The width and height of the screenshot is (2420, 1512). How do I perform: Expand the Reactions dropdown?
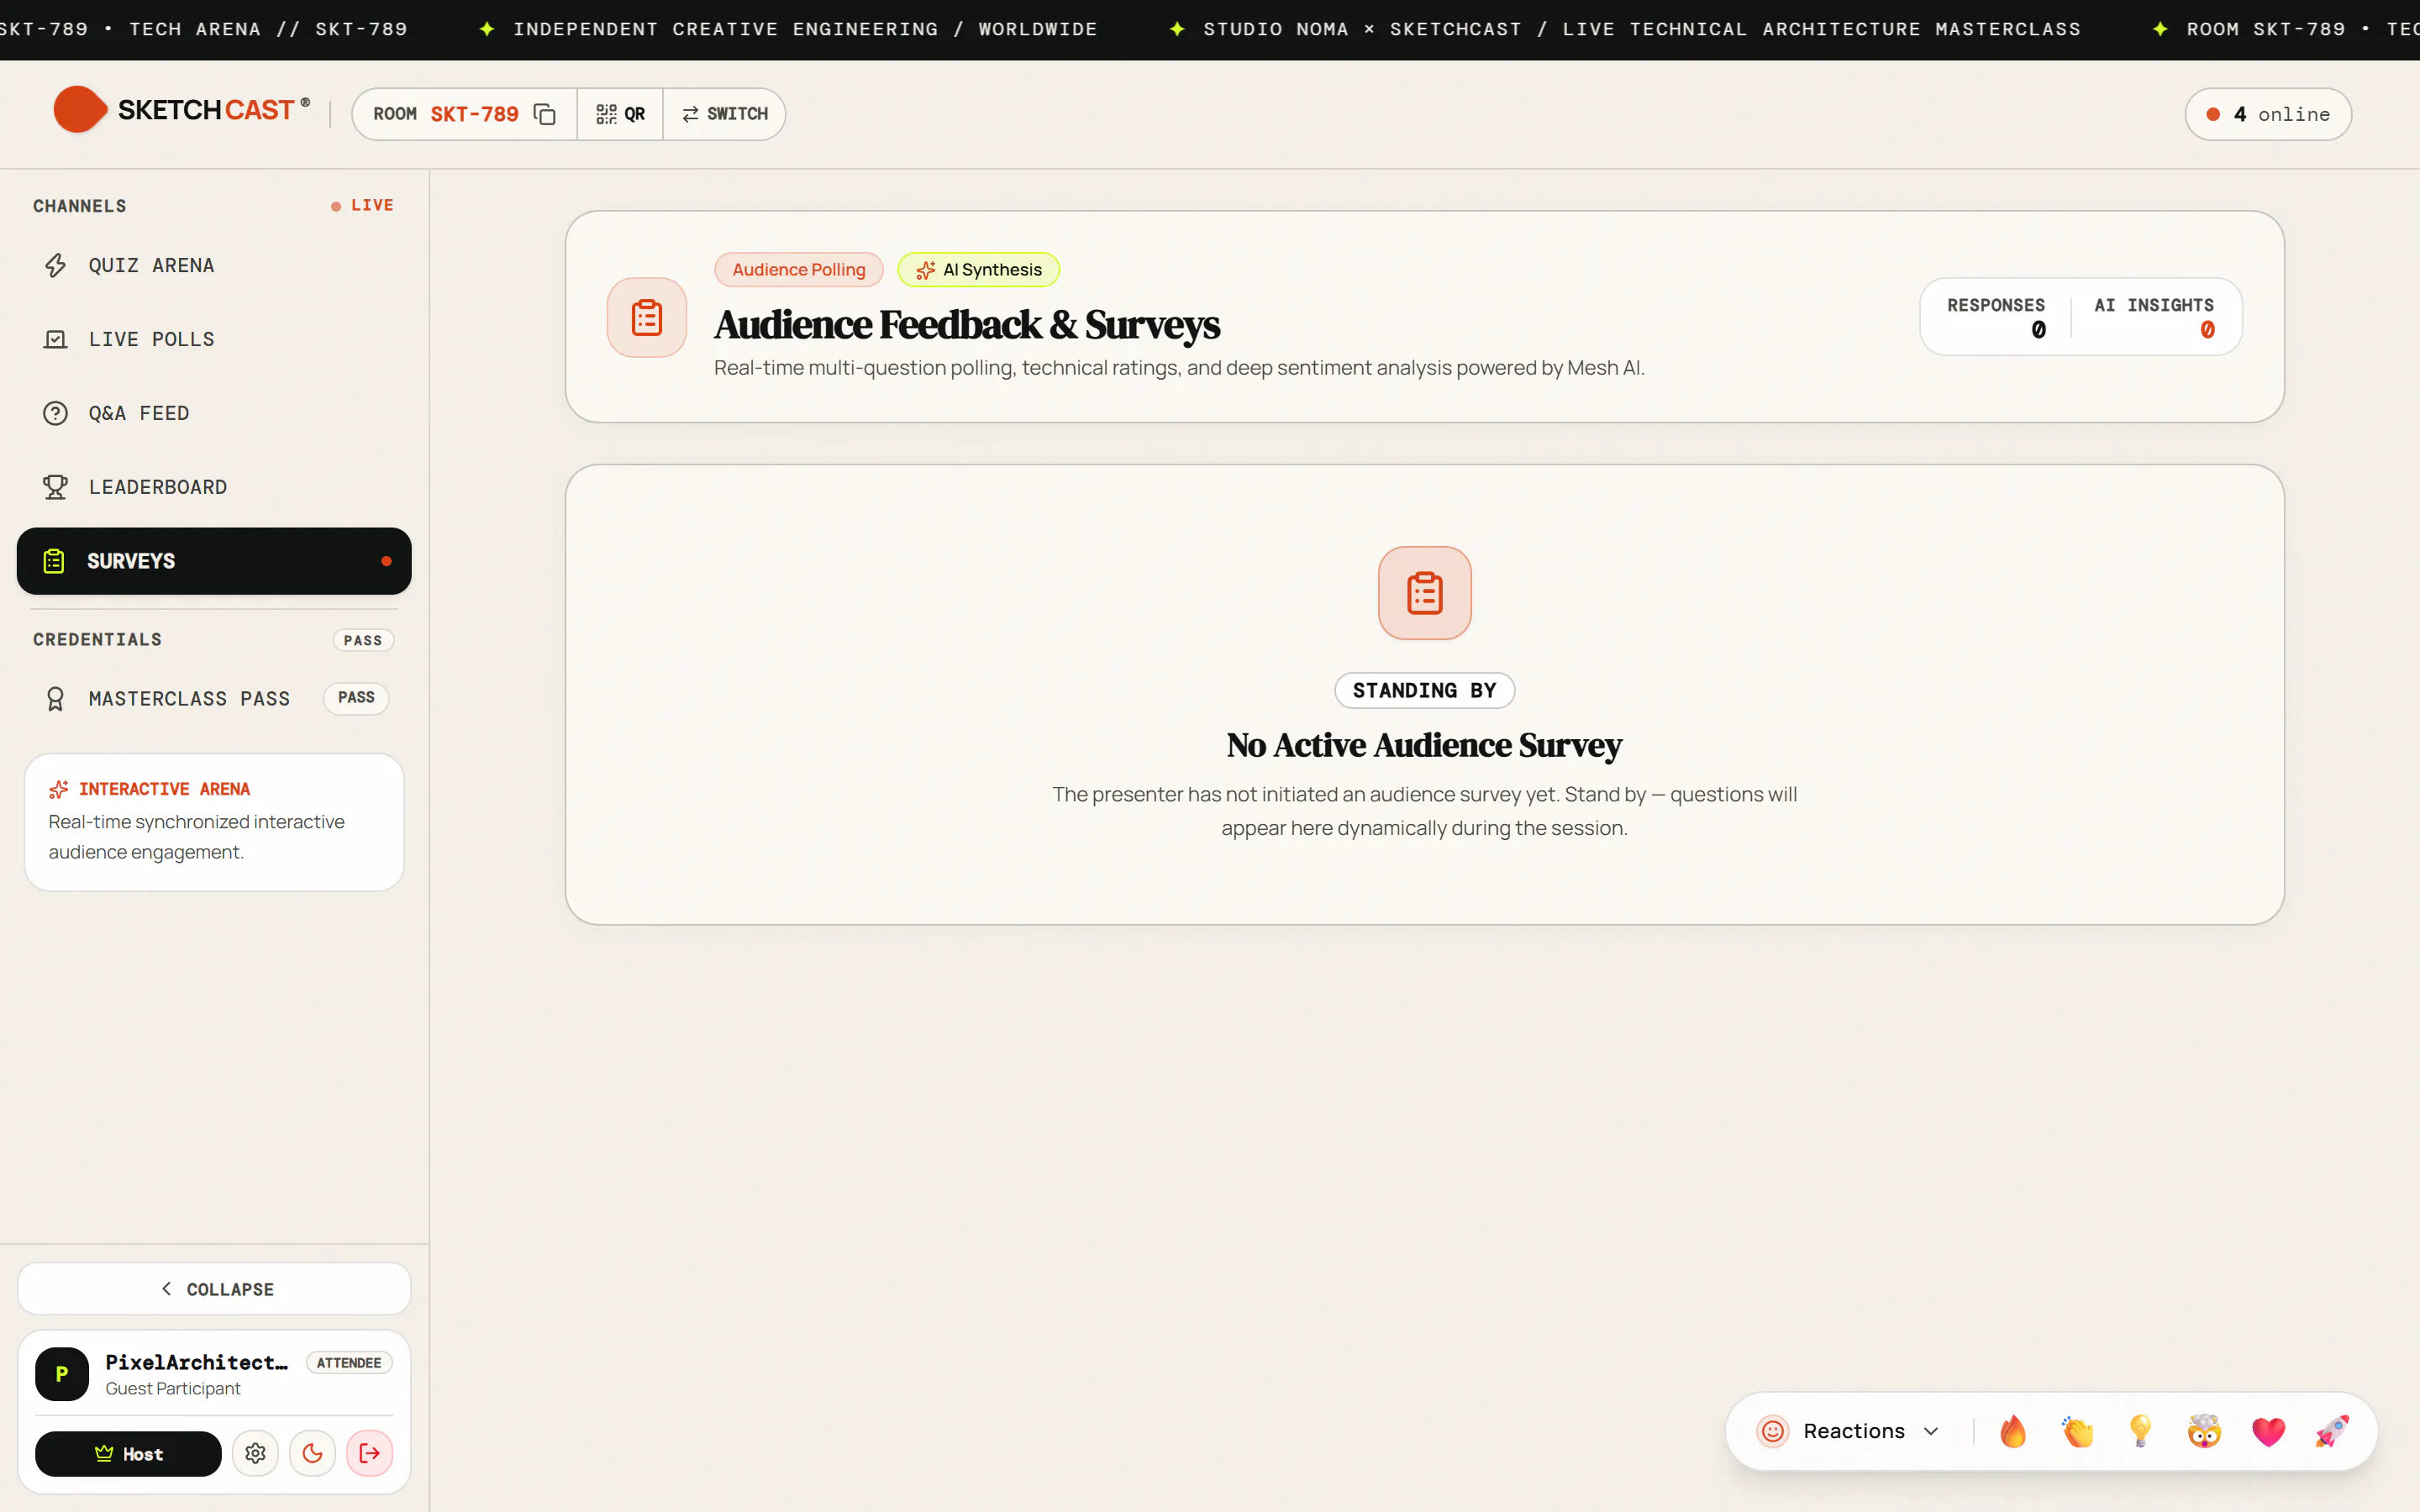1849,1431
